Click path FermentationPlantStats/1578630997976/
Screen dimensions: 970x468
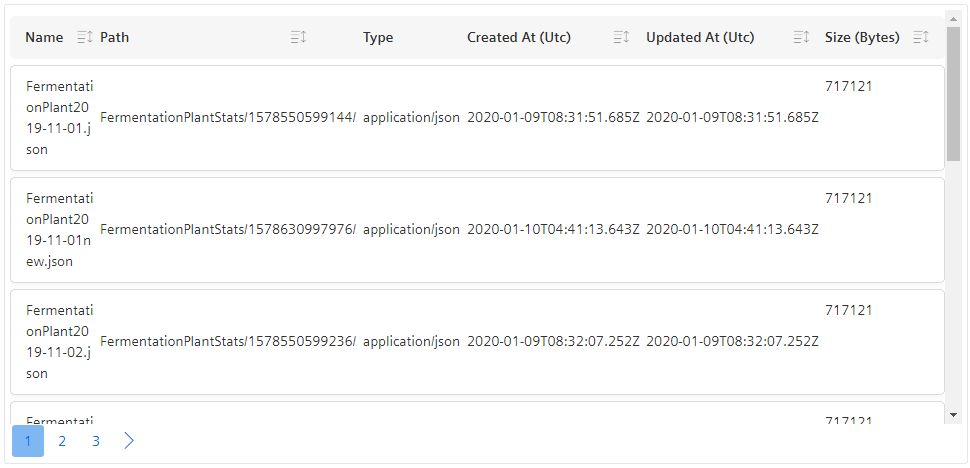(228, 230)
